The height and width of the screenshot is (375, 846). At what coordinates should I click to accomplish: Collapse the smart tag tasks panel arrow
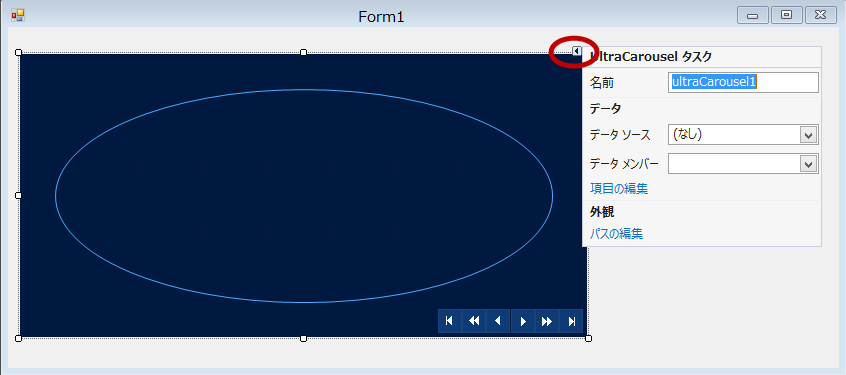point(577,51)
